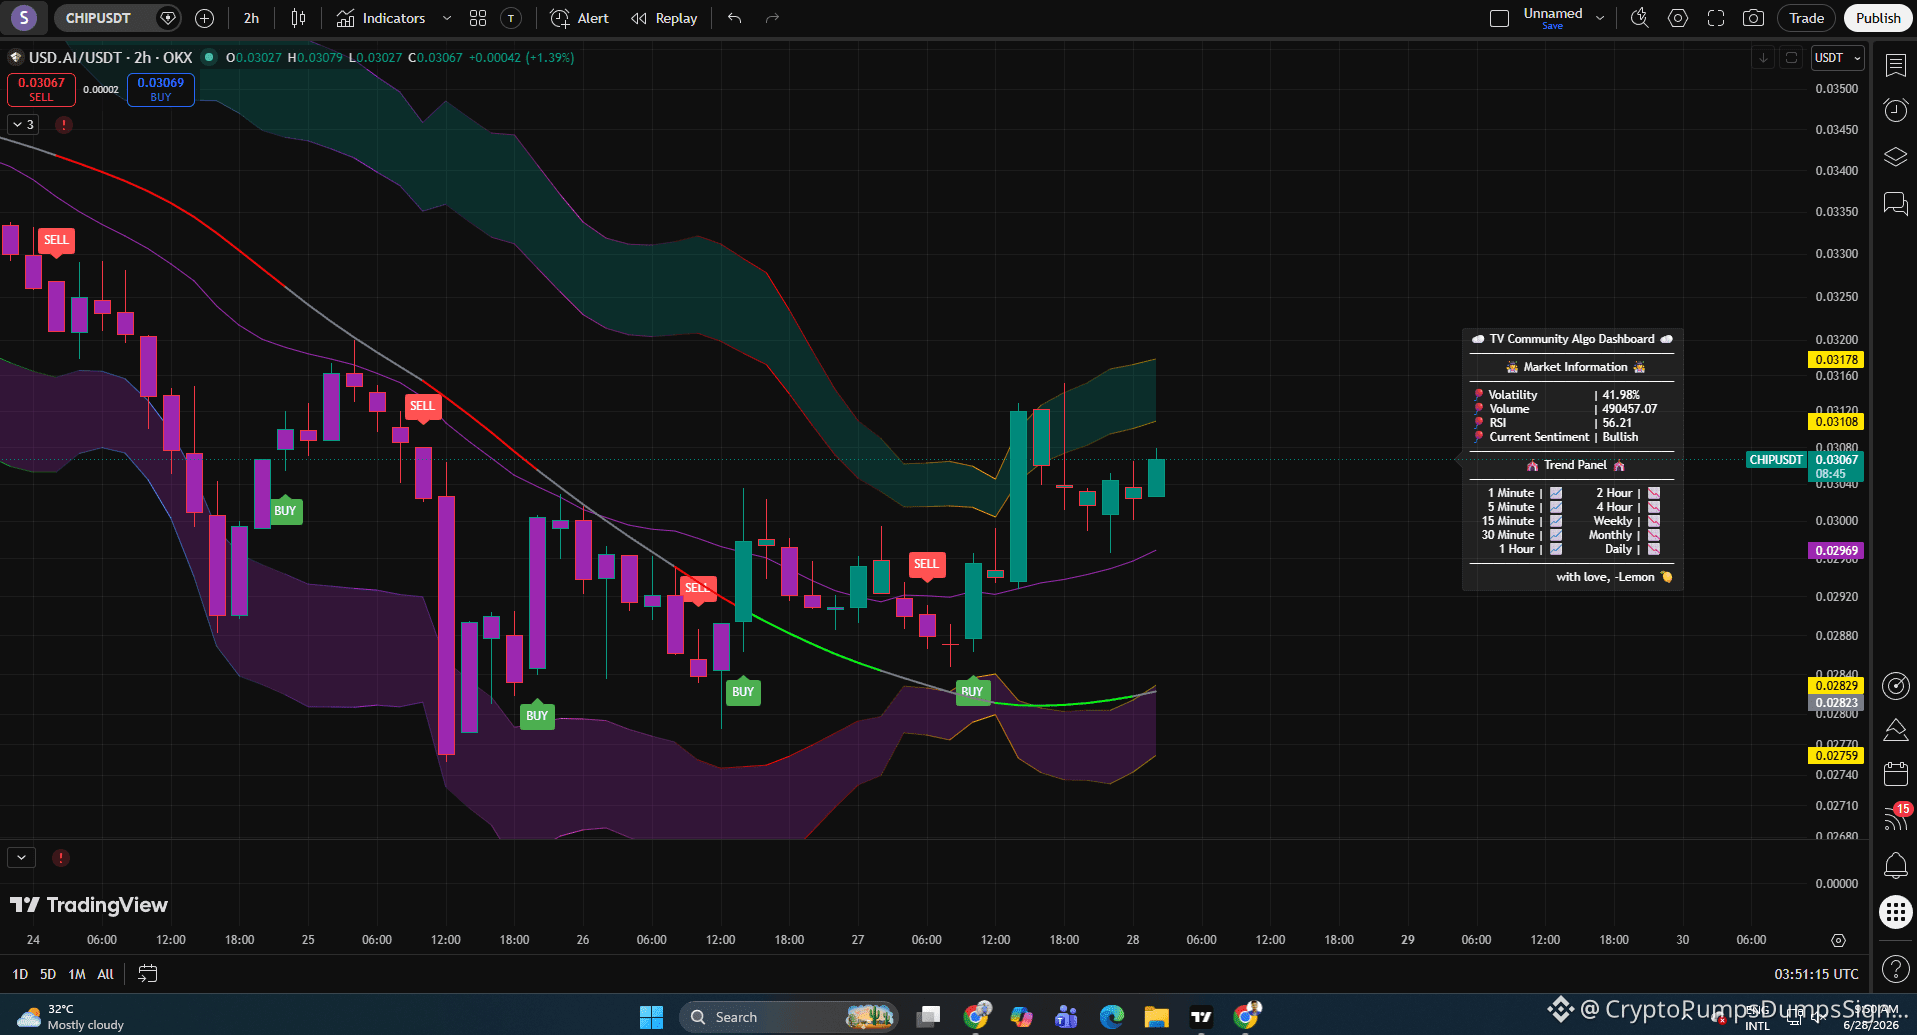Screen dimensions: 1917x1035
Task: Open the user profile avatar menu
Action: 24,18
